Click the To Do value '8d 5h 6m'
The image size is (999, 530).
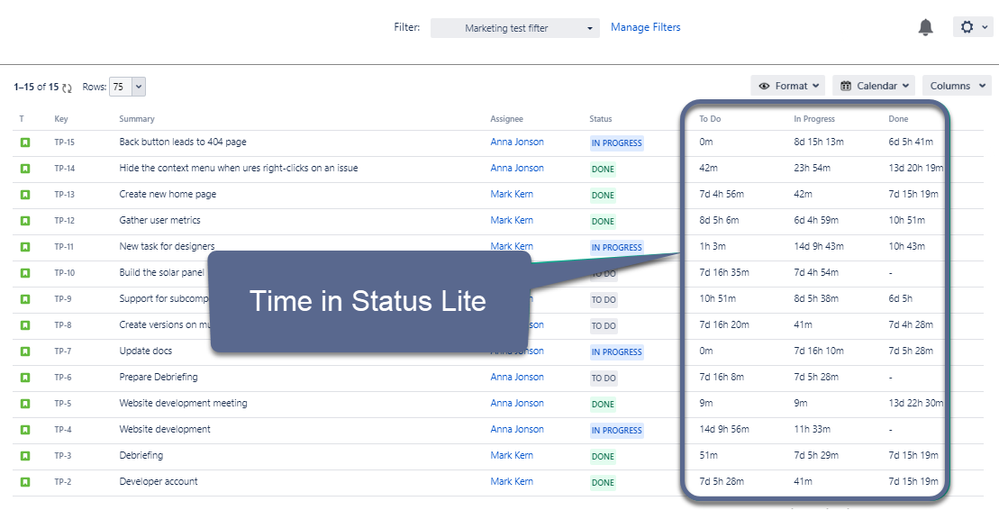719,220
